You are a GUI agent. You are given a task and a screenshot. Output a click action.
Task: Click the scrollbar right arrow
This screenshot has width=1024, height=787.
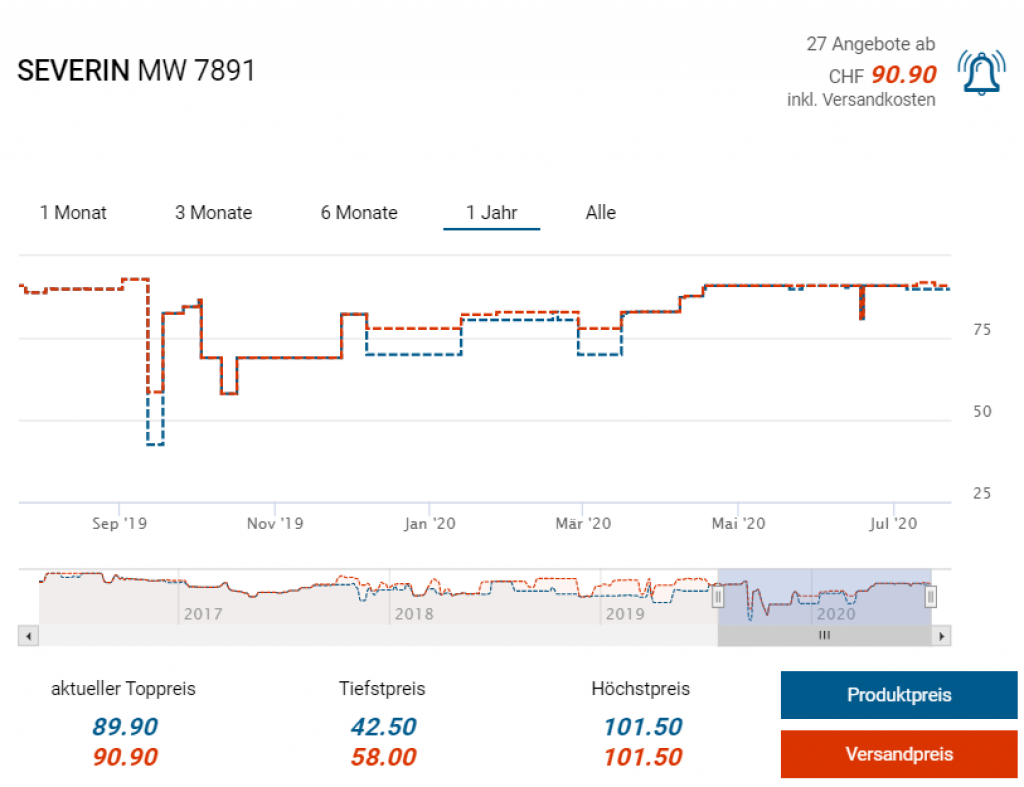coord(941,635)
